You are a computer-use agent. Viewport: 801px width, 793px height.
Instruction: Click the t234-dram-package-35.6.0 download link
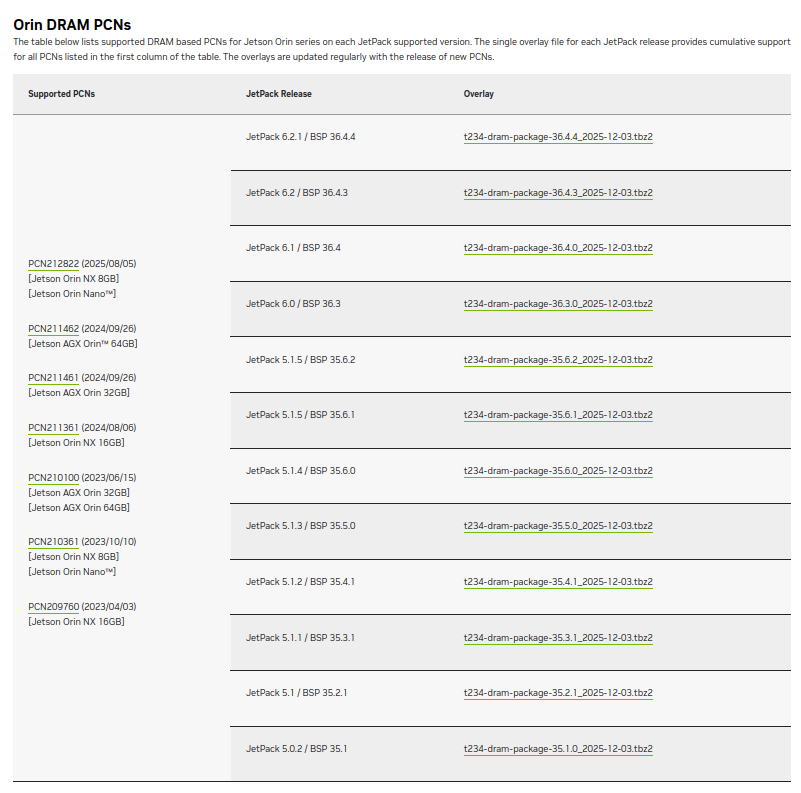tap(557, 471)
